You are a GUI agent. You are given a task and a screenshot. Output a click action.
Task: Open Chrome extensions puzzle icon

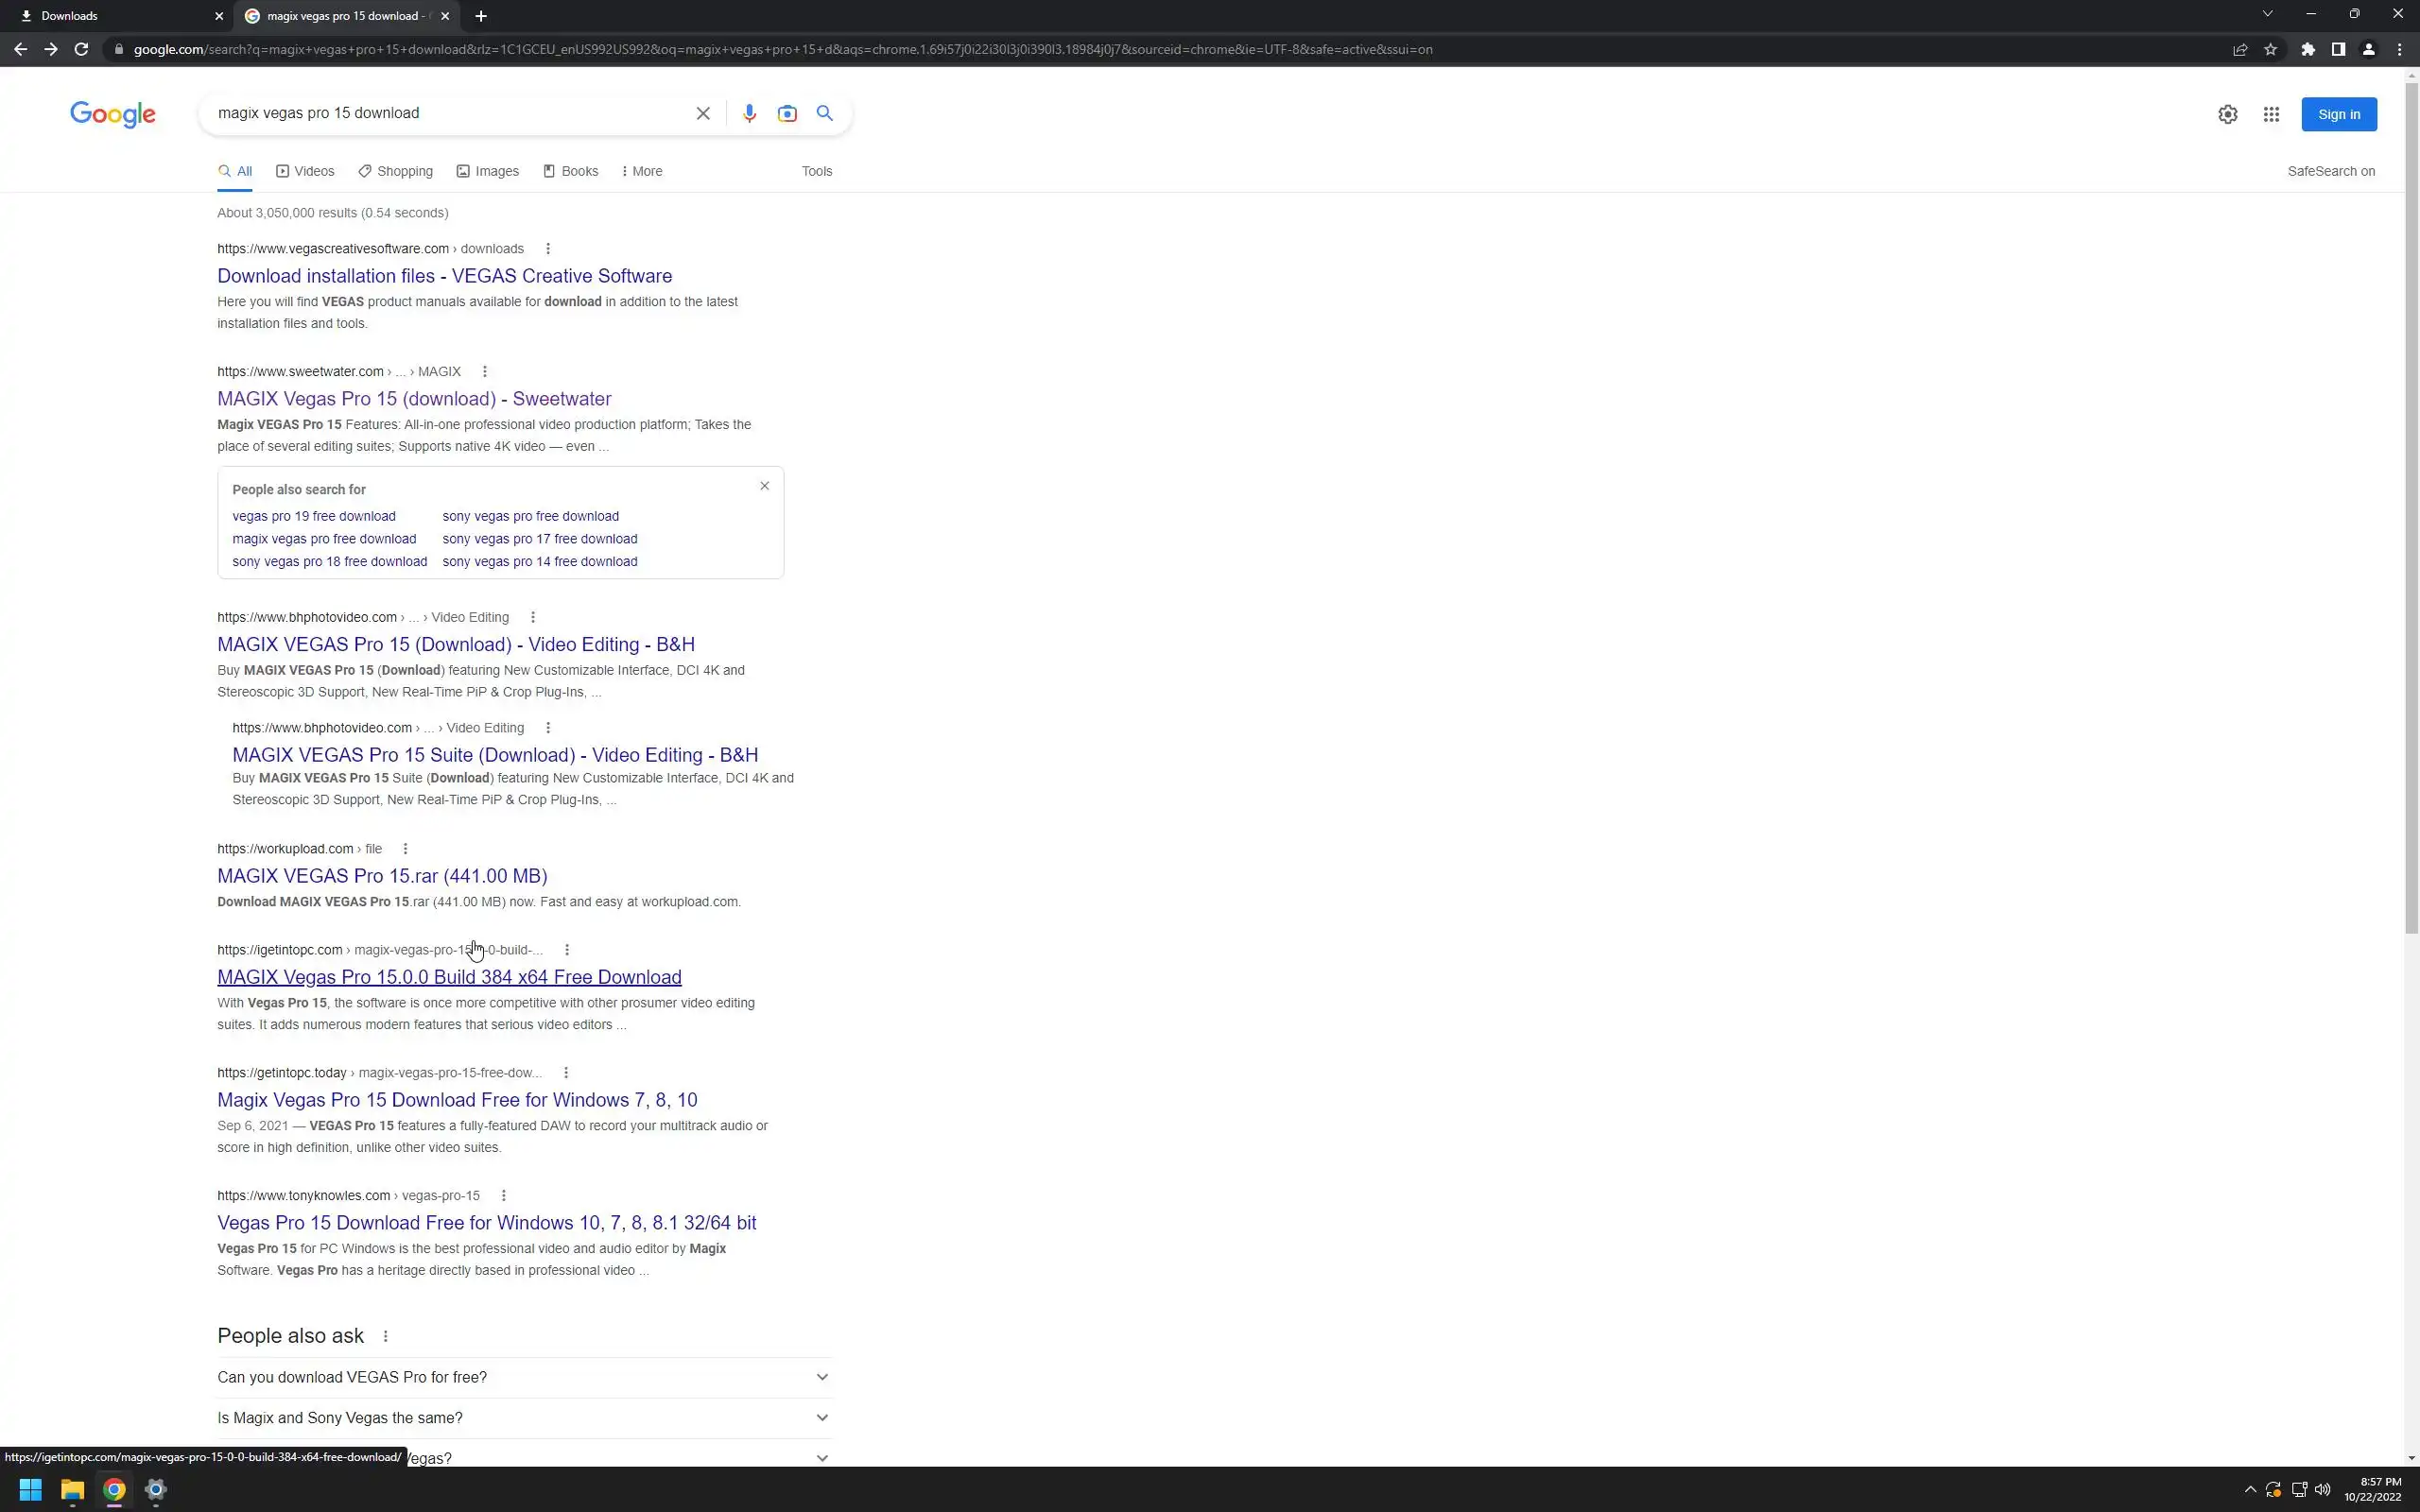click(2308, 49)
